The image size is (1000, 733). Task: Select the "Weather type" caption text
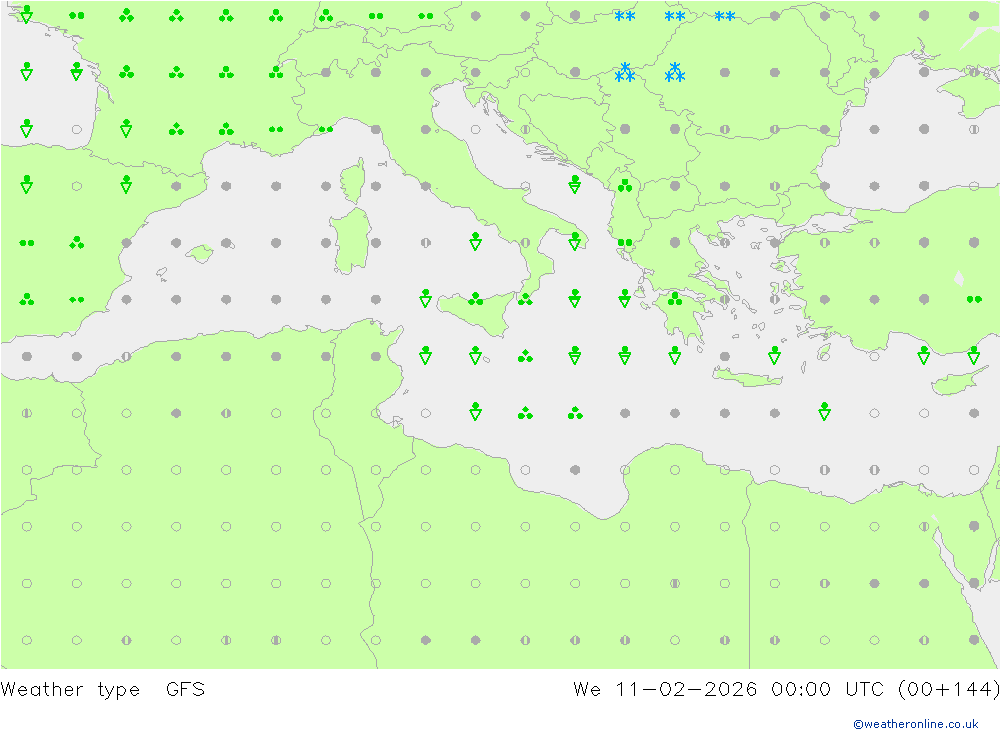pyautogui.click(x=70, y=690)
